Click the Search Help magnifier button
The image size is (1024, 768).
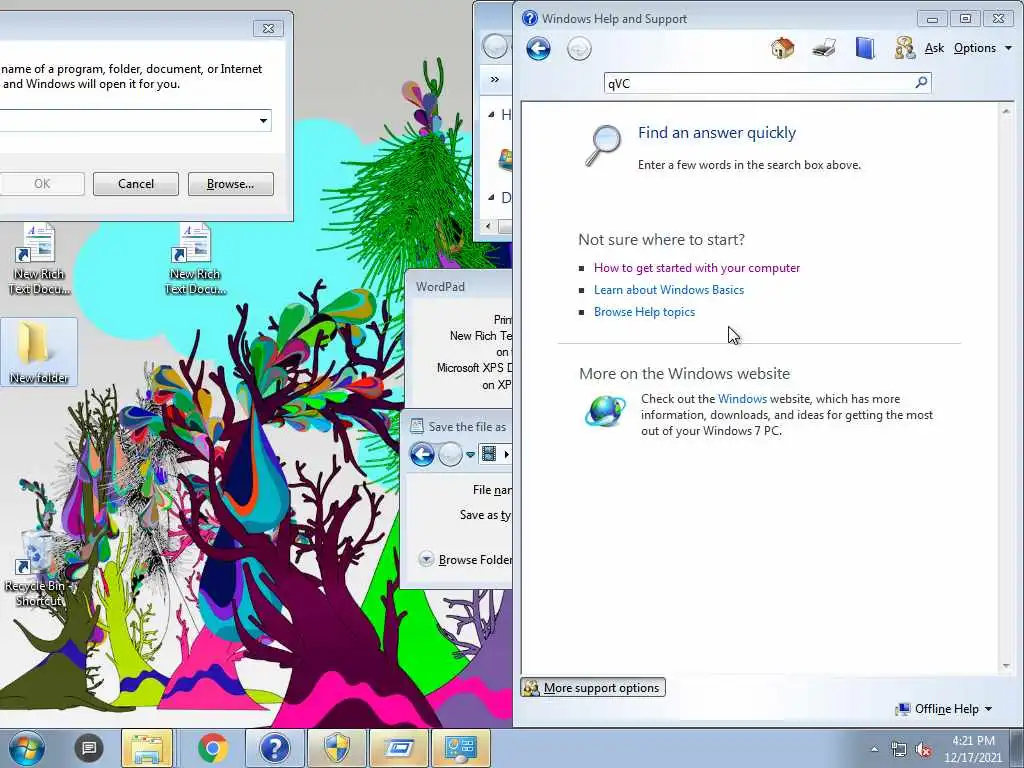tap(921, 82)
